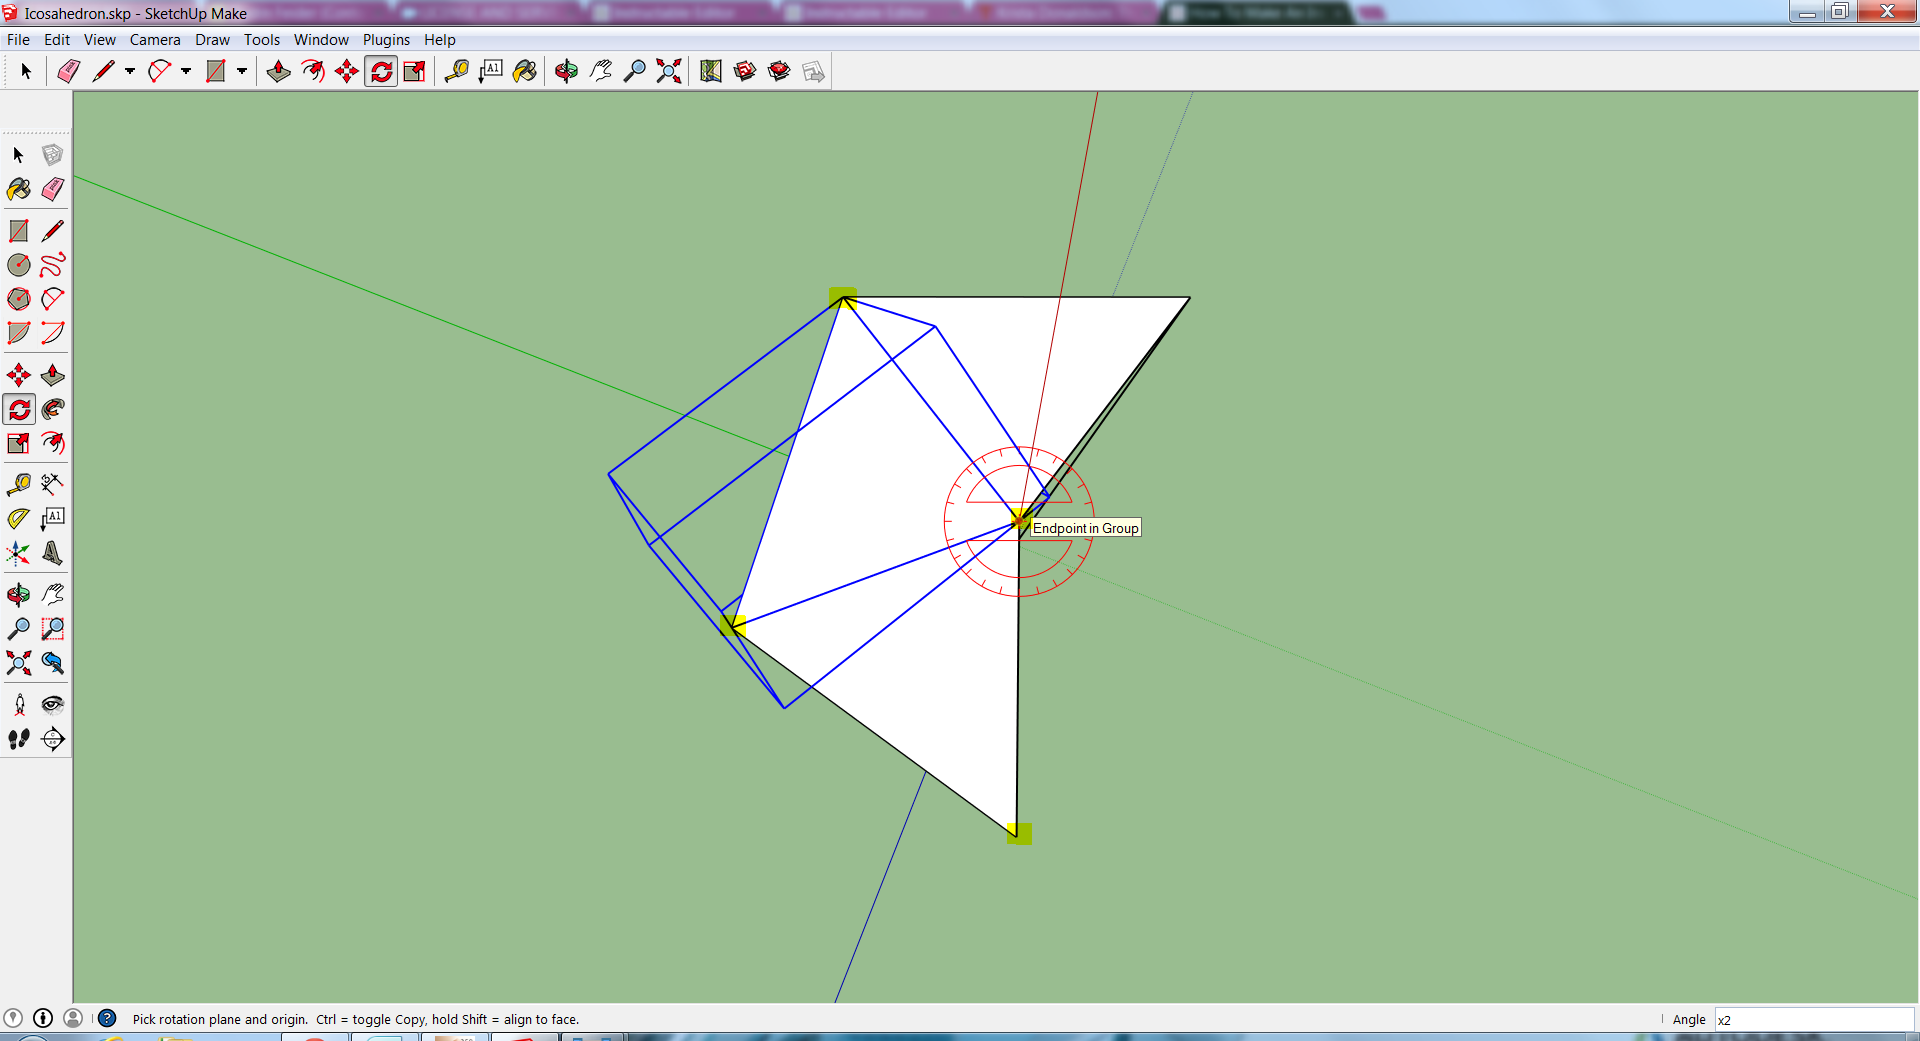Image resolution: width=1920 pixels, height=1041 pixels.
Task: Activate the Follow Me tool
Action: point(53,409)
